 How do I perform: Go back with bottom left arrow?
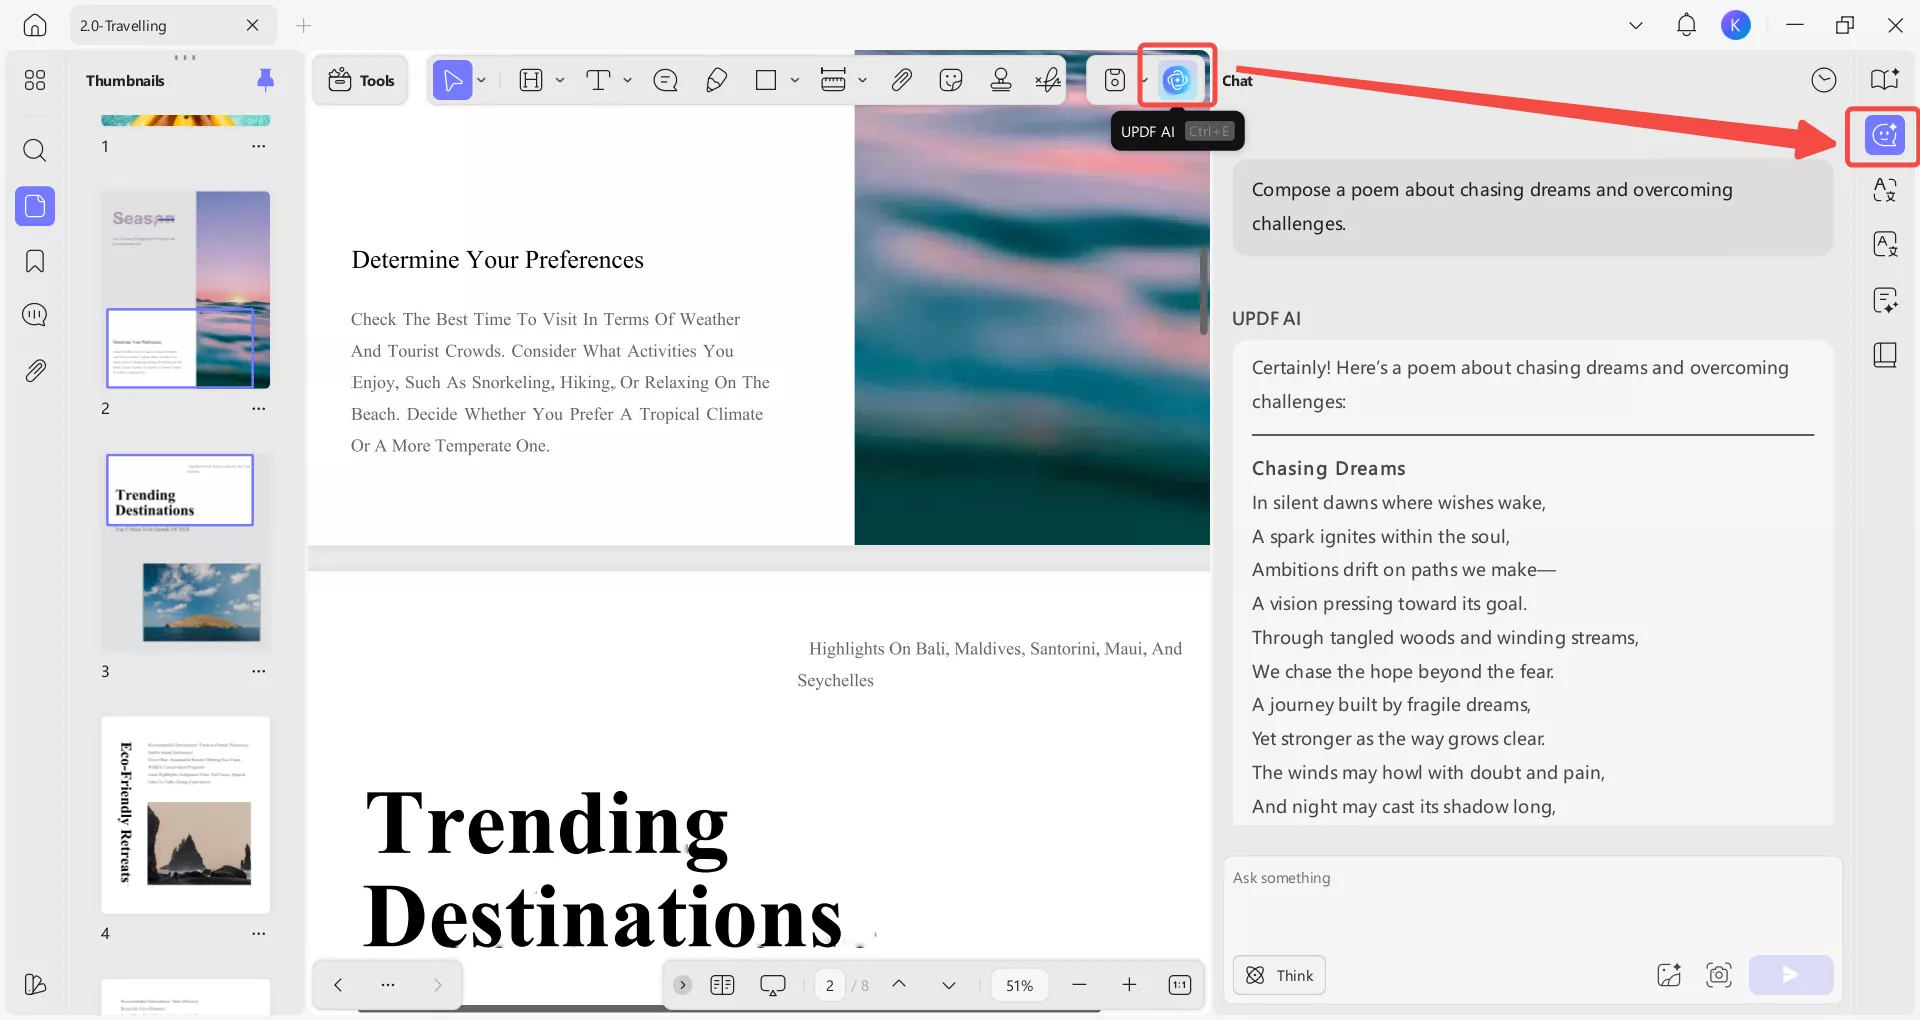338,985
